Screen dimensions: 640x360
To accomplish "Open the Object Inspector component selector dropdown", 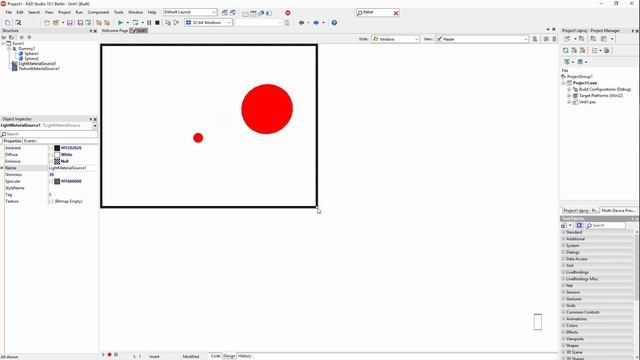I will (x=95, y=126).
